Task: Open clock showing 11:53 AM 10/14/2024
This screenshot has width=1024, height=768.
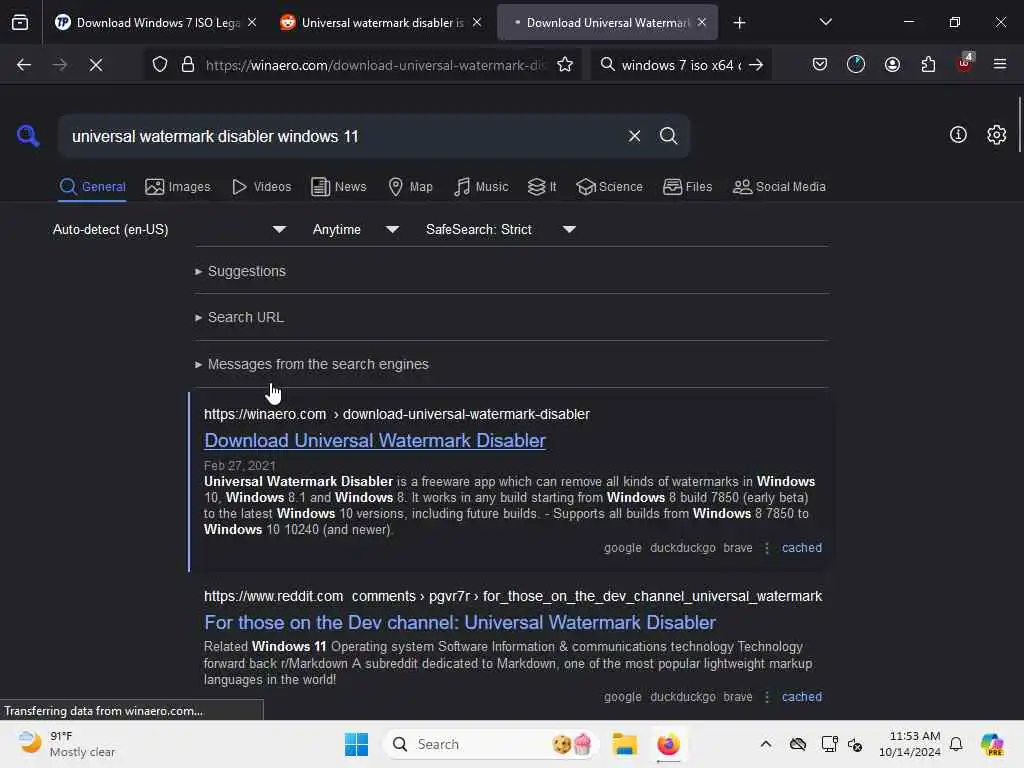Action: pos(910,744)
